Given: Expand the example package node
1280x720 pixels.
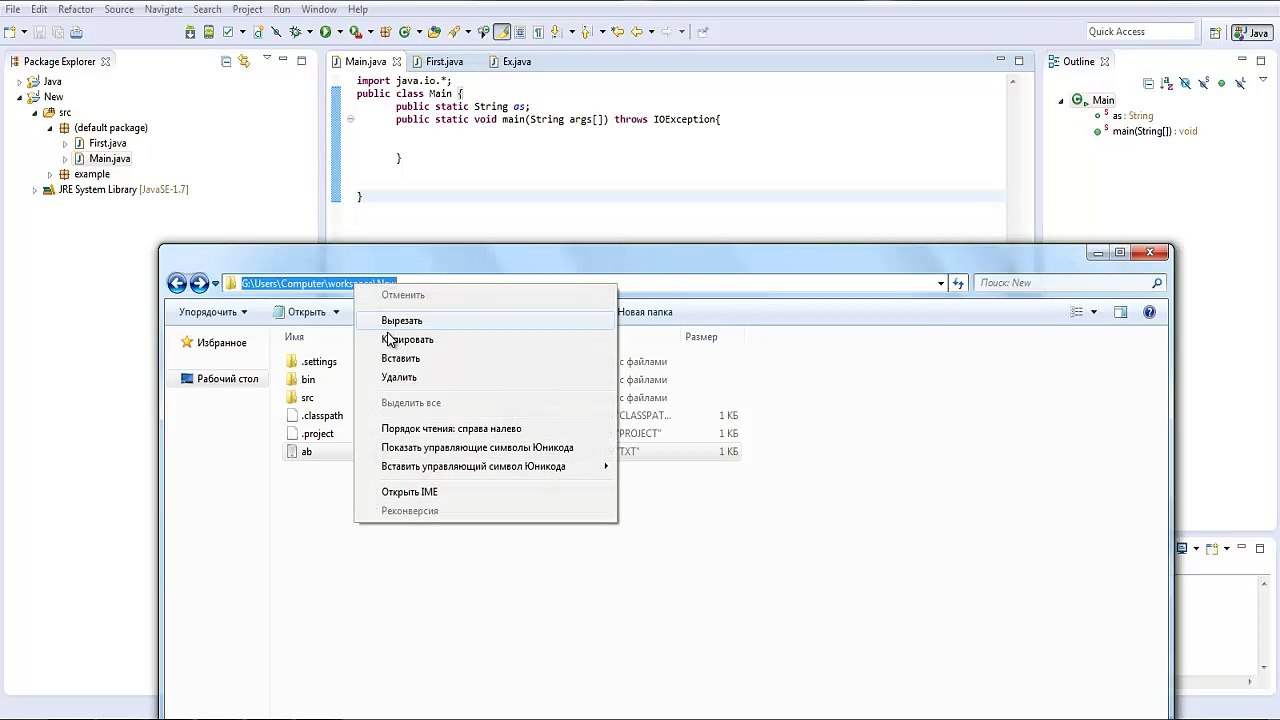Looking at the screenshot, I should [50, 174].
